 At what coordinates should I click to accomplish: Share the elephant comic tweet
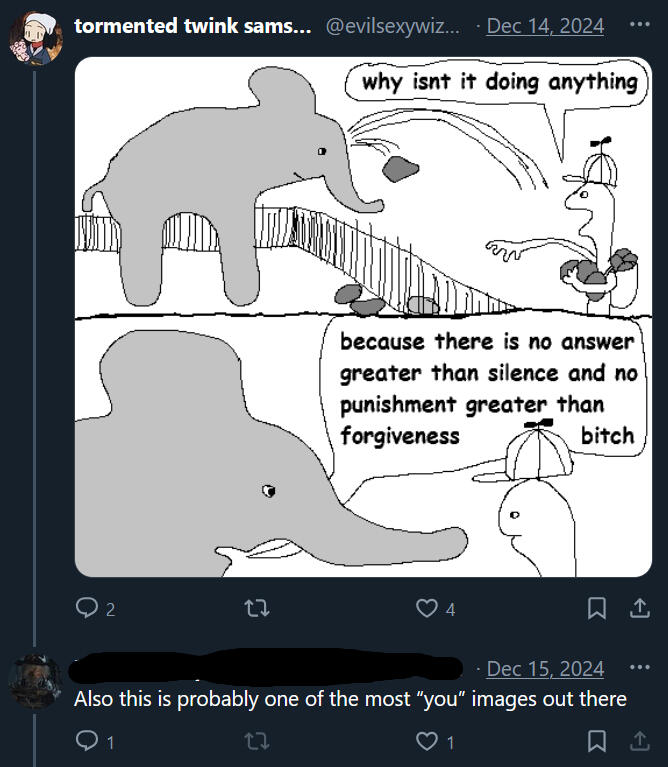click(x=636, y=608)
